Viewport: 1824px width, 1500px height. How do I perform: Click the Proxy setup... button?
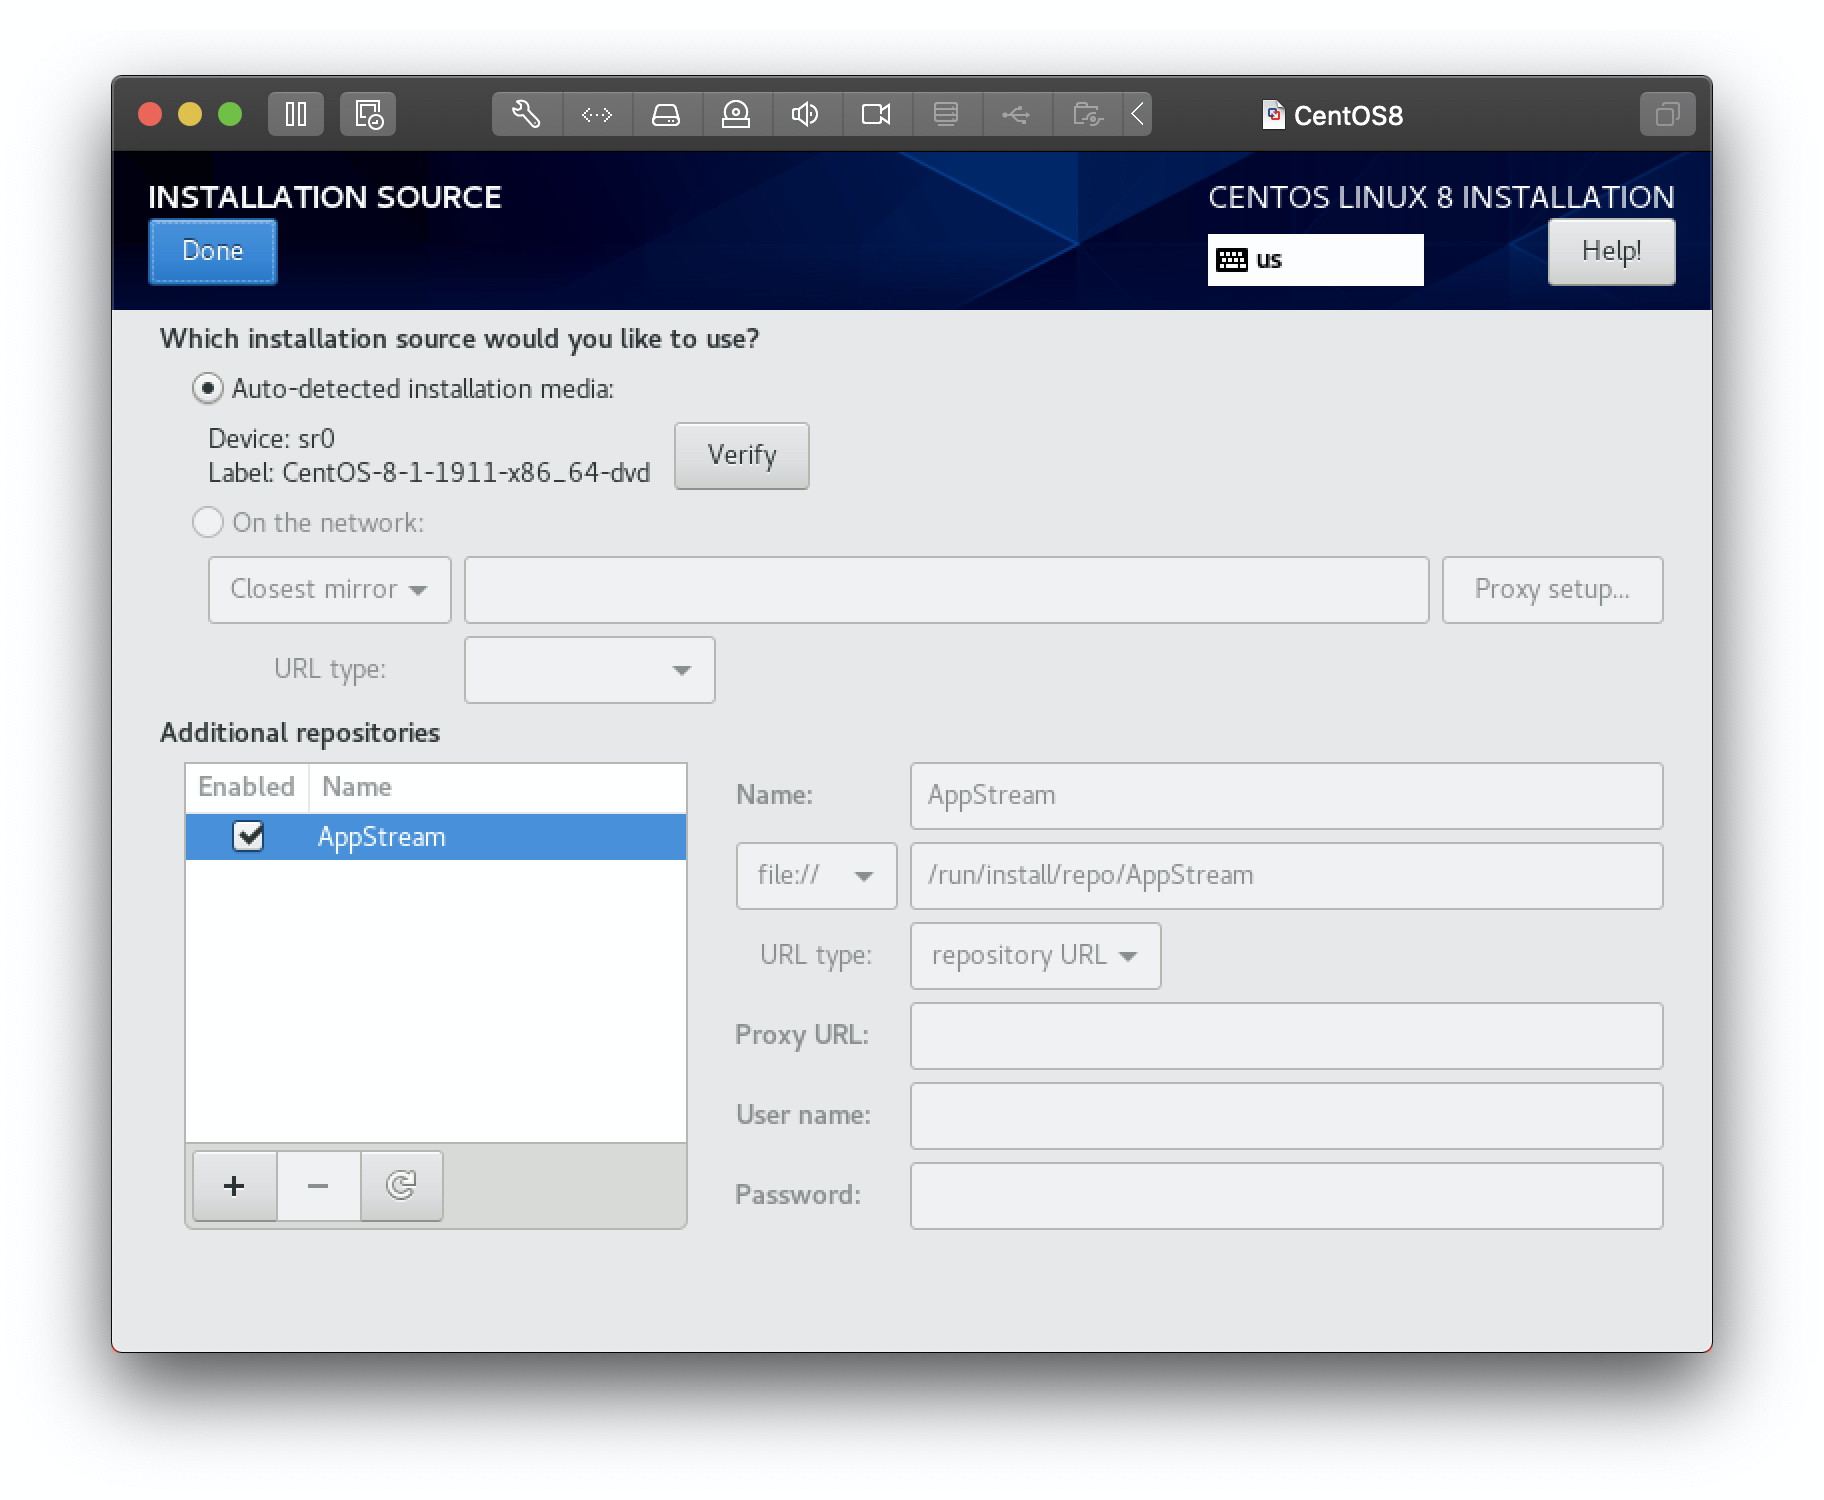point(1552,590)
